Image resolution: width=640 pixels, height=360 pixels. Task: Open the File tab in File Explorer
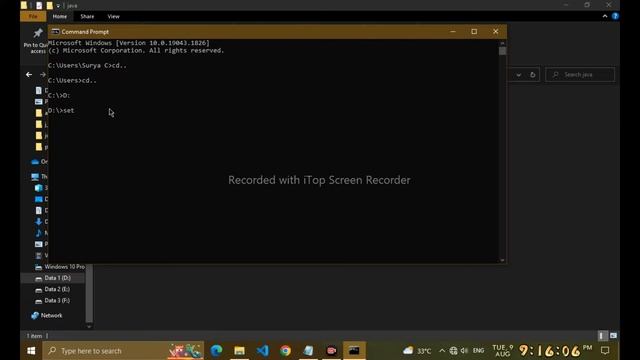(33, 16)
